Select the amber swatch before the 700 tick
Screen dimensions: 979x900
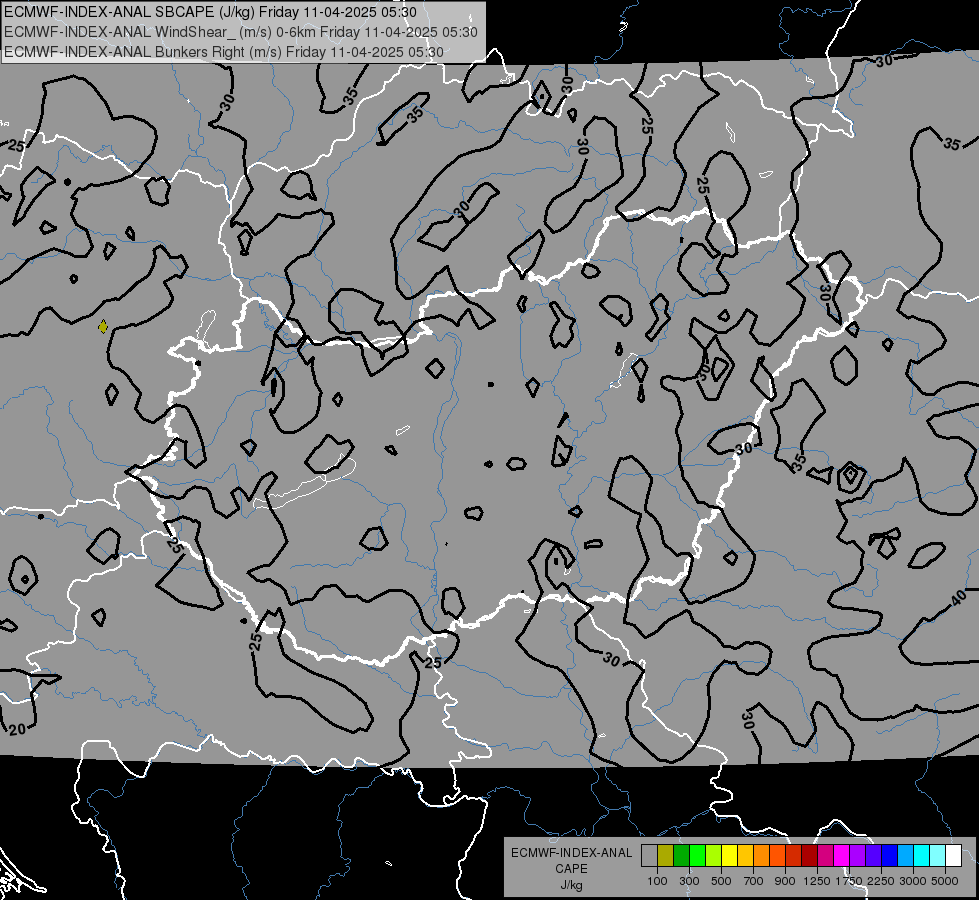coord(745,855)
